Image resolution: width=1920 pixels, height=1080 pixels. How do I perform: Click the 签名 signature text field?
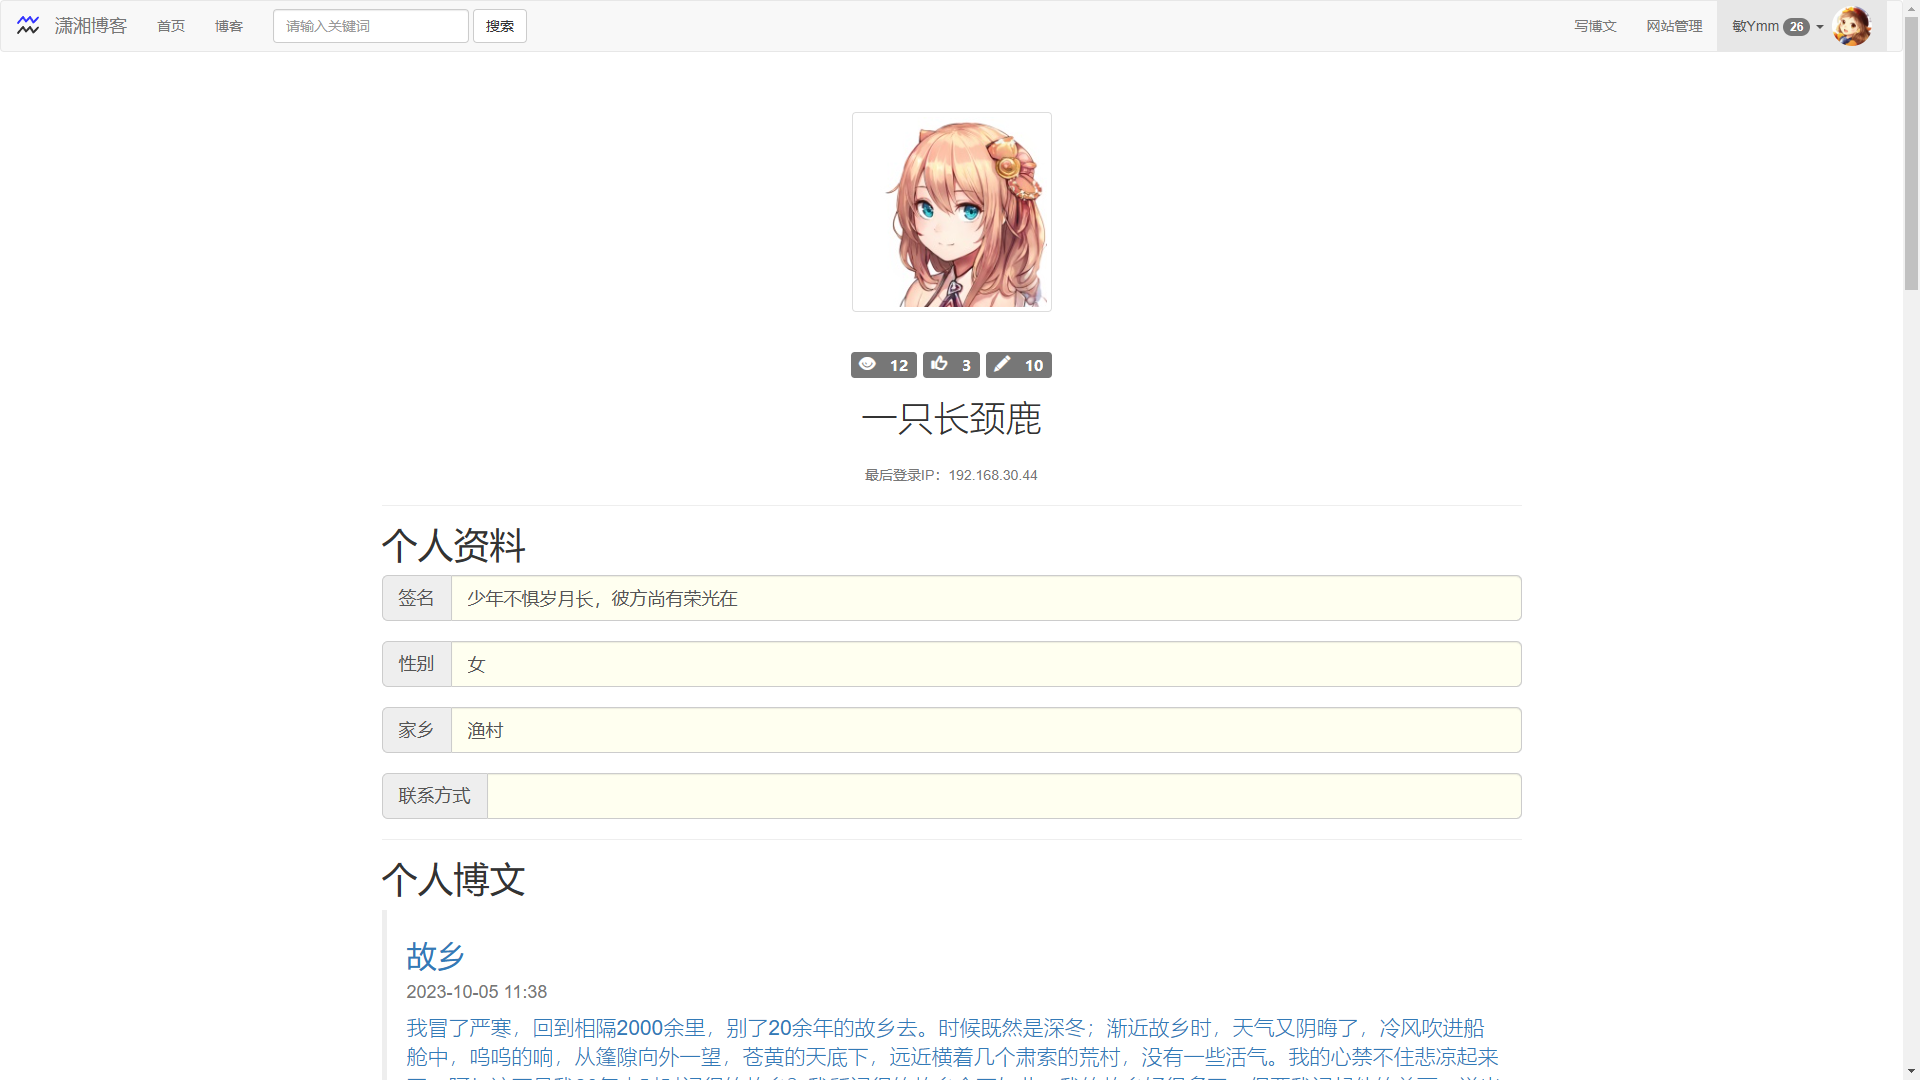pyautogui.click(x=985, y=598)
